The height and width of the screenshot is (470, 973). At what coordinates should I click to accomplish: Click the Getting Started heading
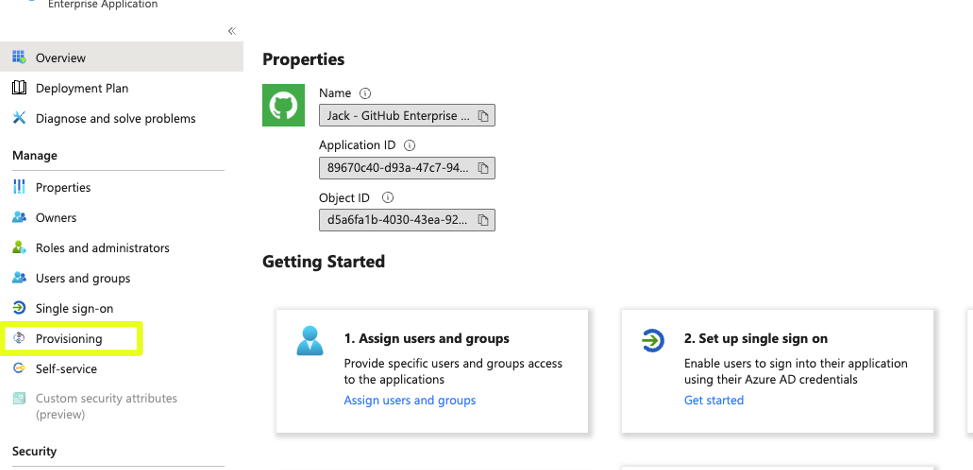[323, 261]
